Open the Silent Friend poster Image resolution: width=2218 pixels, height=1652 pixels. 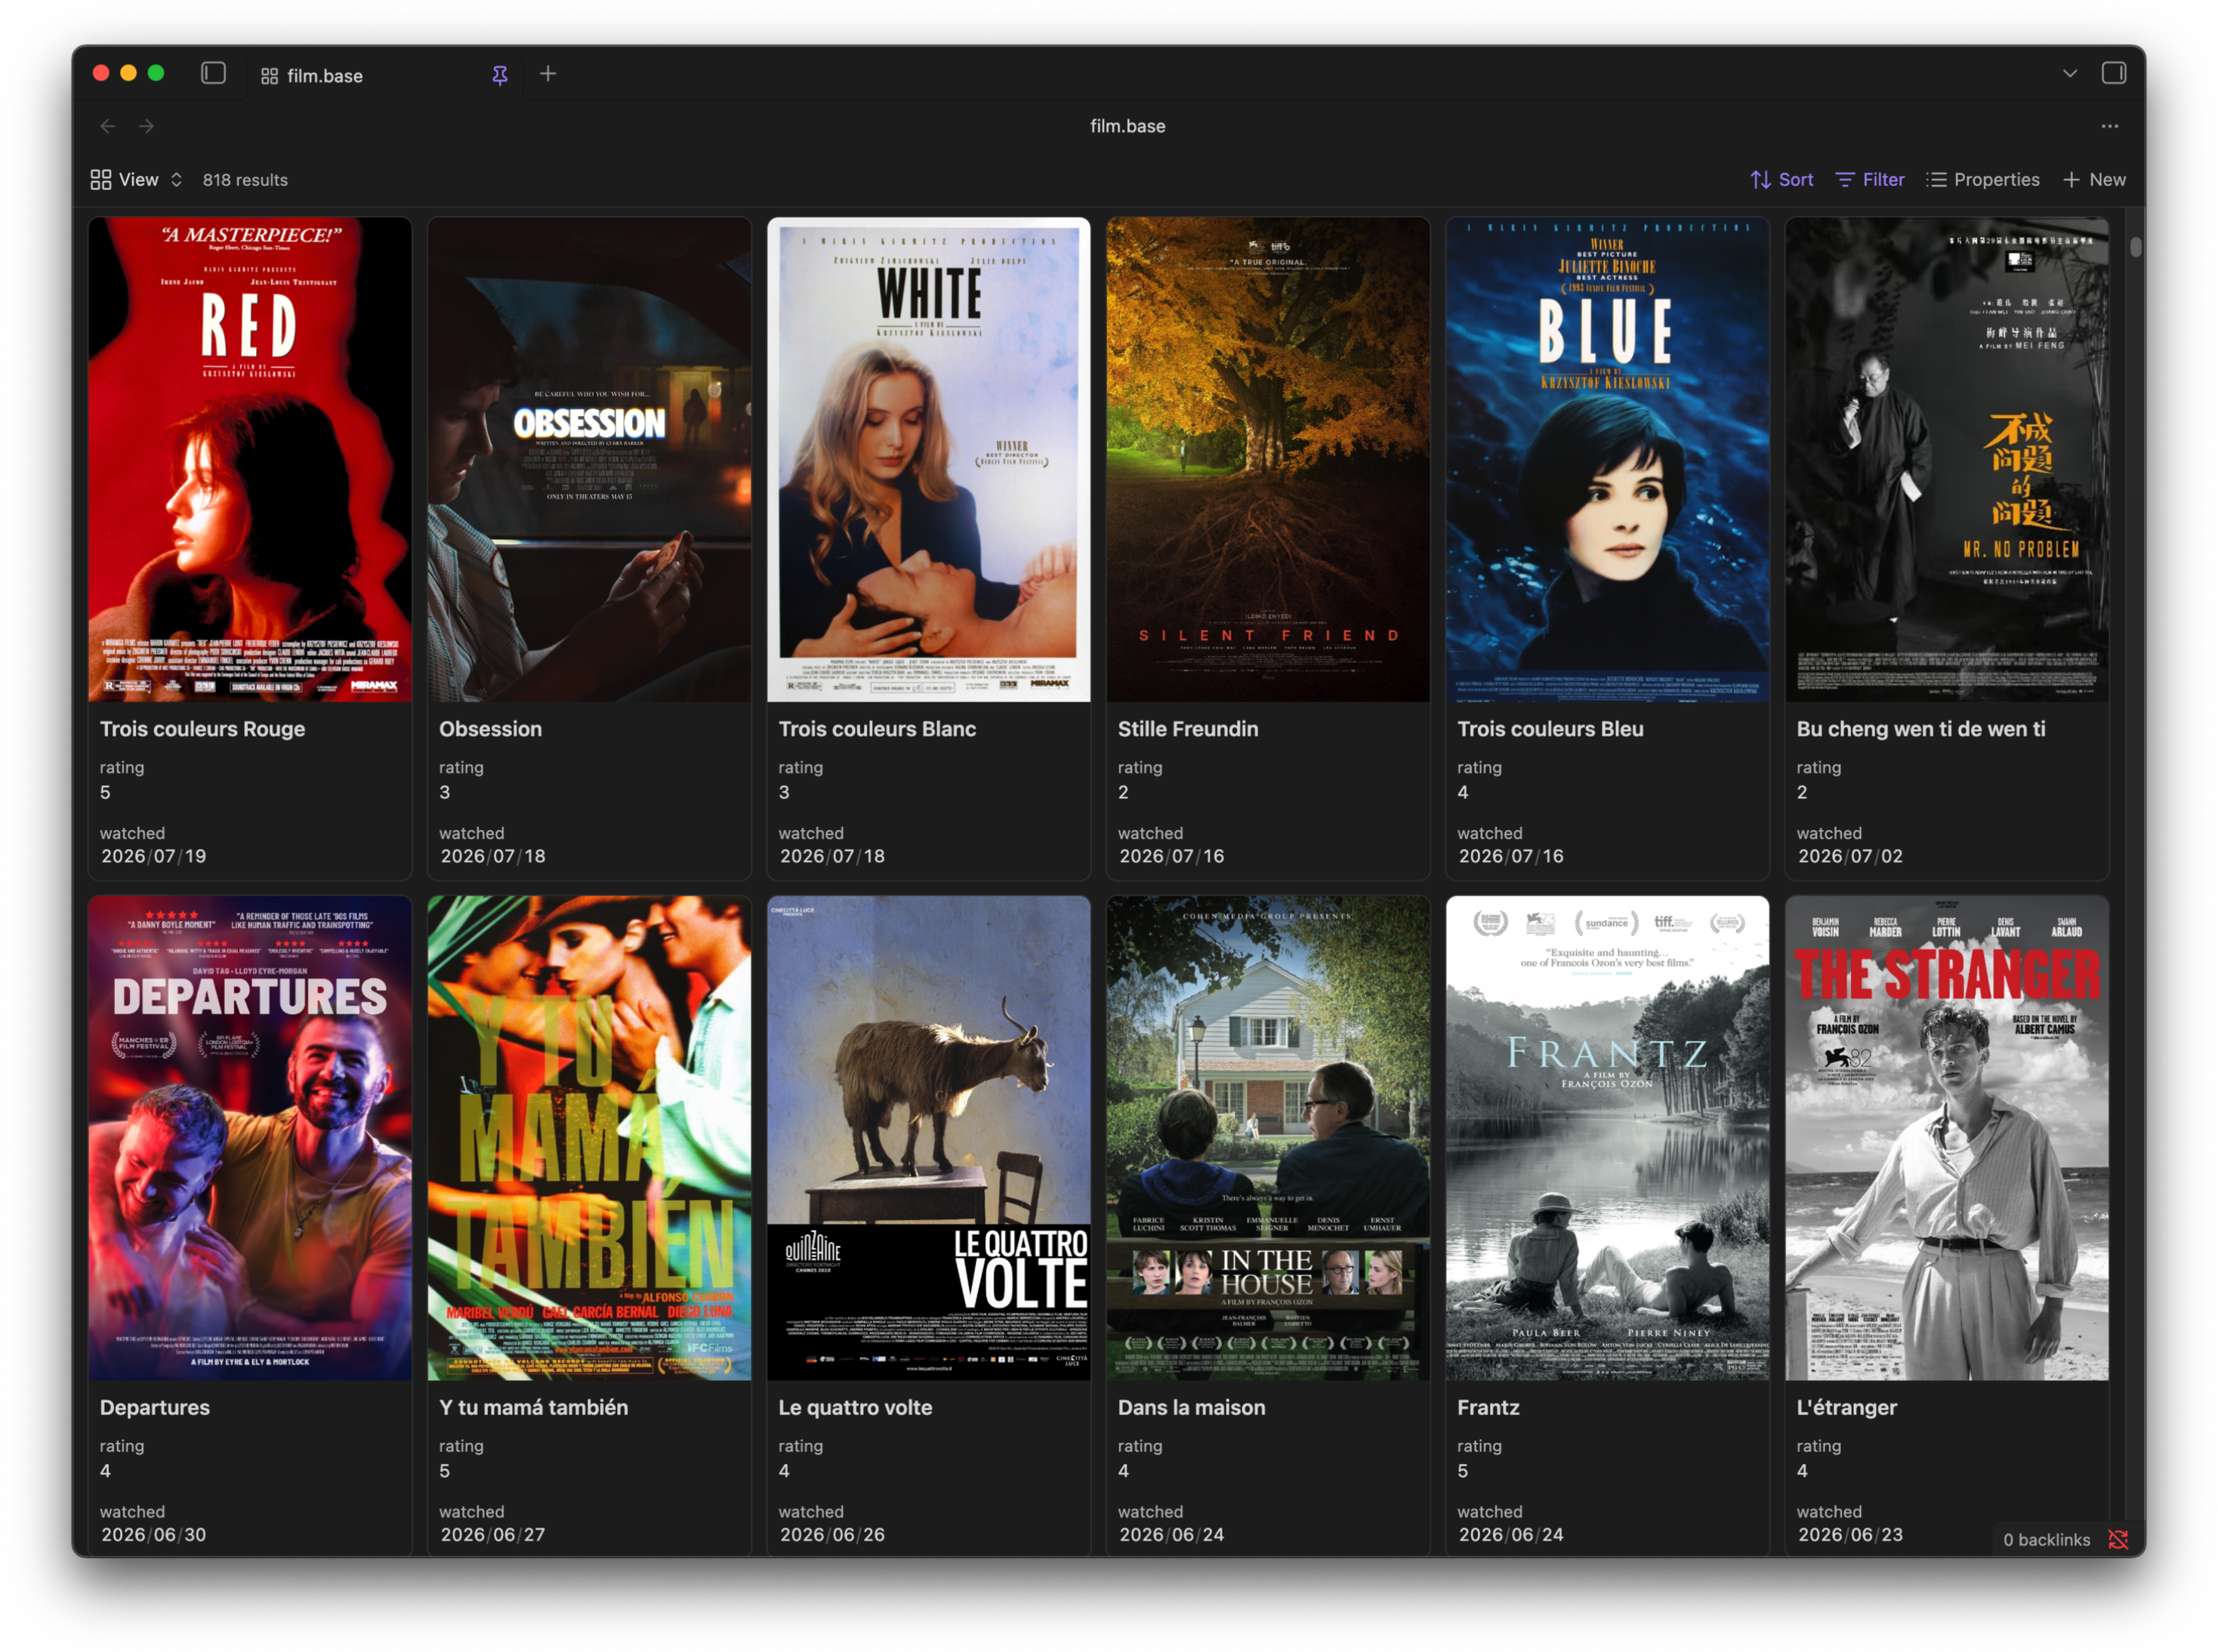pyautogui.click(x=1268, y=460)
